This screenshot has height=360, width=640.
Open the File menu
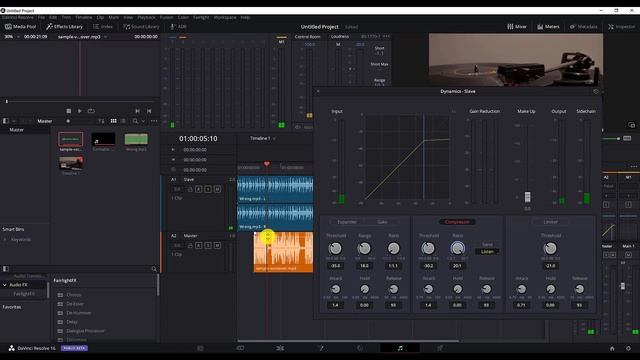[x=41, y=18]
